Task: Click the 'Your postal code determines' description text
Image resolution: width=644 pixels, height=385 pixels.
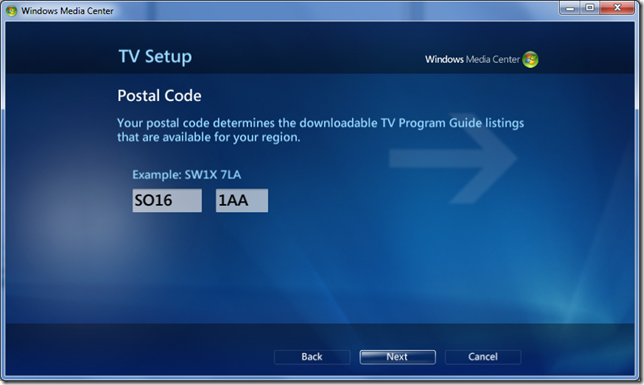Action: (320, 130)
